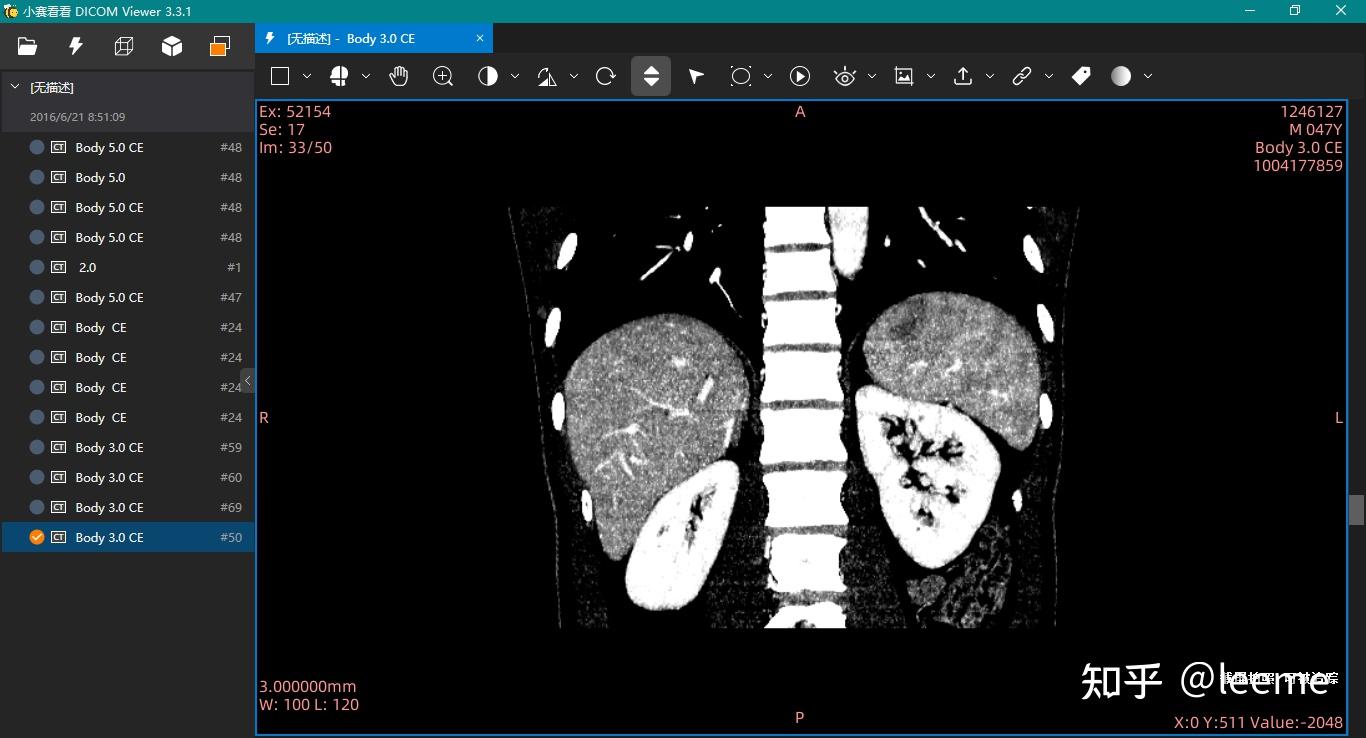Screen dimensions: 1366x738
Task: Toggle the circle marker for series #47
Action: pos(37,297)
